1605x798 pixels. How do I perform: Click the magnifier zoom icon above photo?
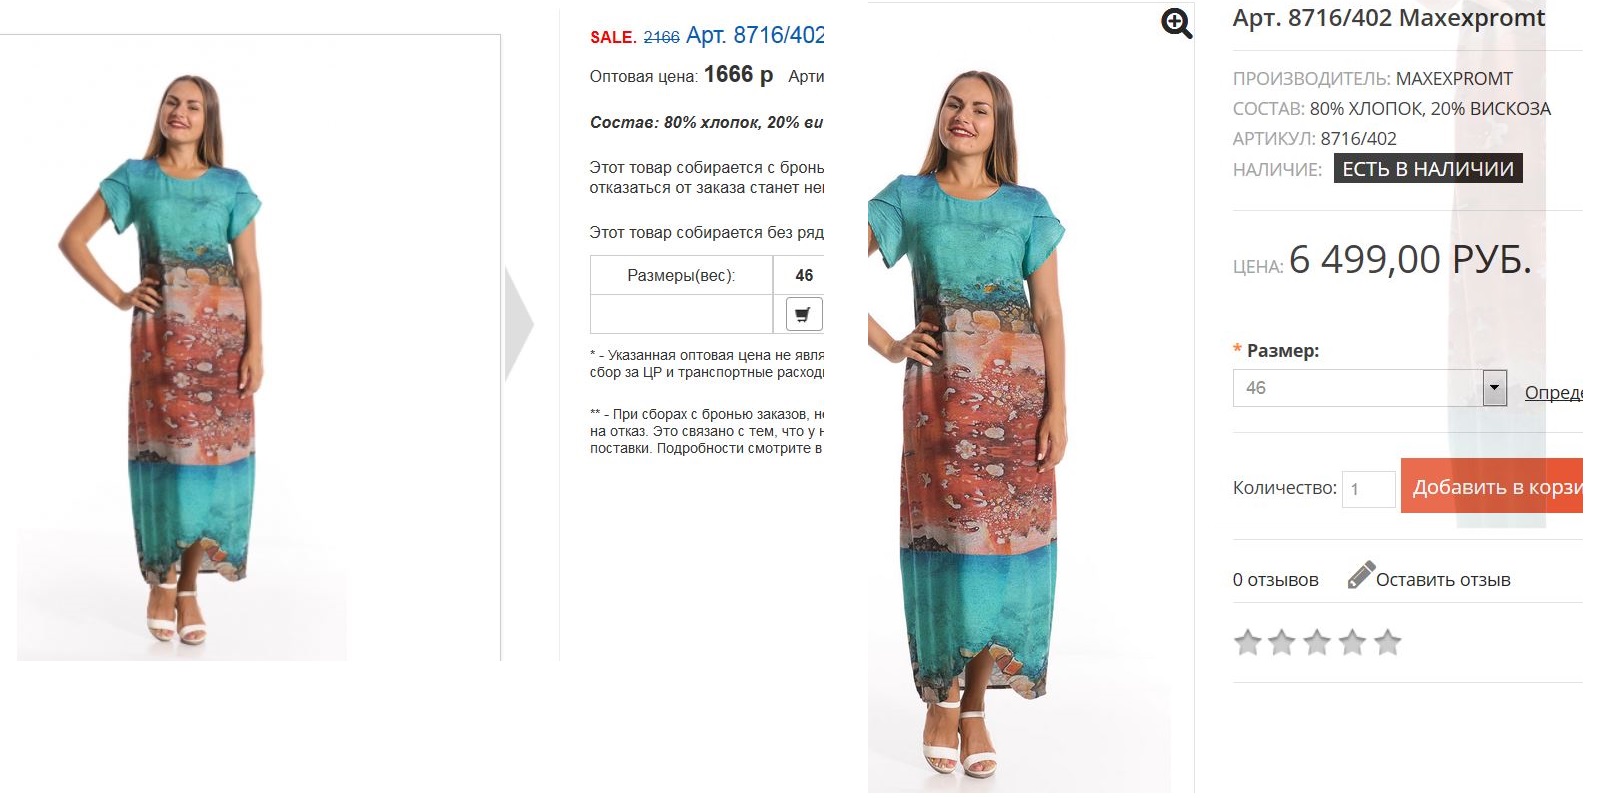pyautogui.click(x=1176, y=23)
